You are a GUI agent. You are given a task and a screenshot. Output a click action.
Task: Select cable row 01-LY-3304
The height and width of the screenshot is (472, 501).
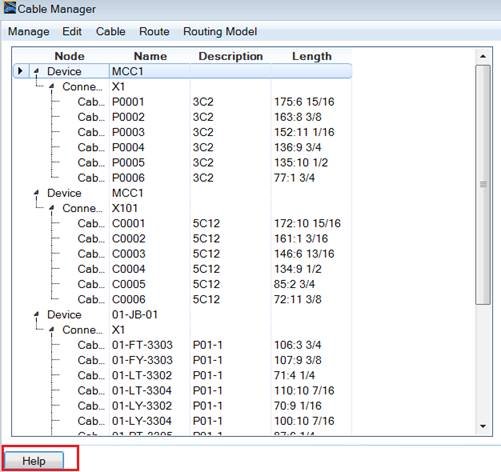(x=182, y=421)
